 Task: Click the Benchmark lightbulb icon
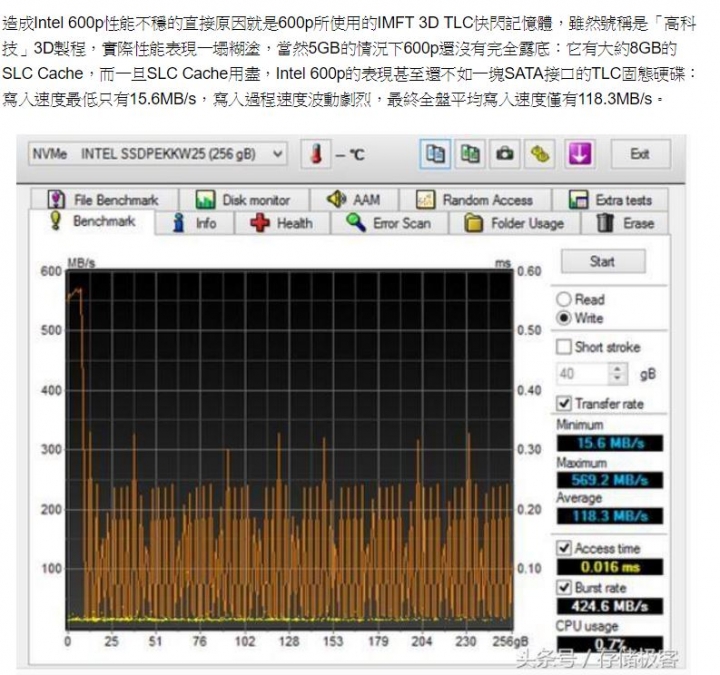pyautogui.click(x=56, y=221)
